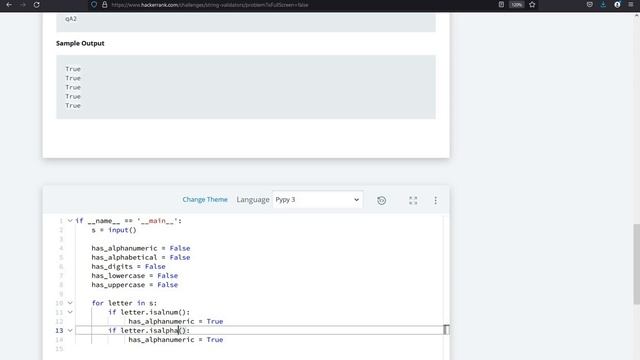Click line 'if letter.isalnum():'
This screenshot has width=640, height=360.
coord(149,312)
